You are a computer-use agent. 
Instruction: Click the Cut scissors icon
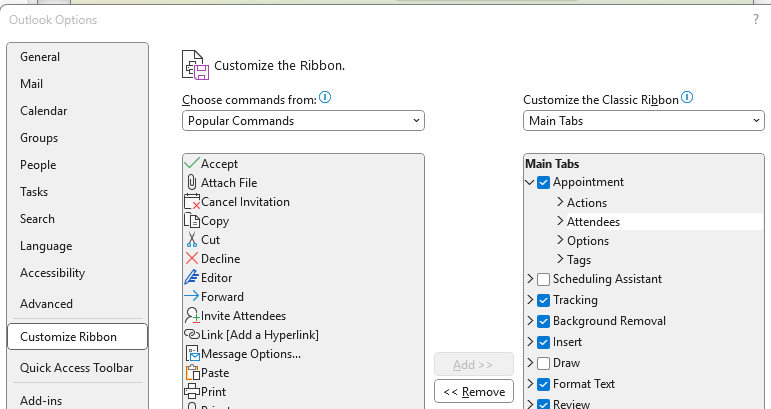point(192,240)
